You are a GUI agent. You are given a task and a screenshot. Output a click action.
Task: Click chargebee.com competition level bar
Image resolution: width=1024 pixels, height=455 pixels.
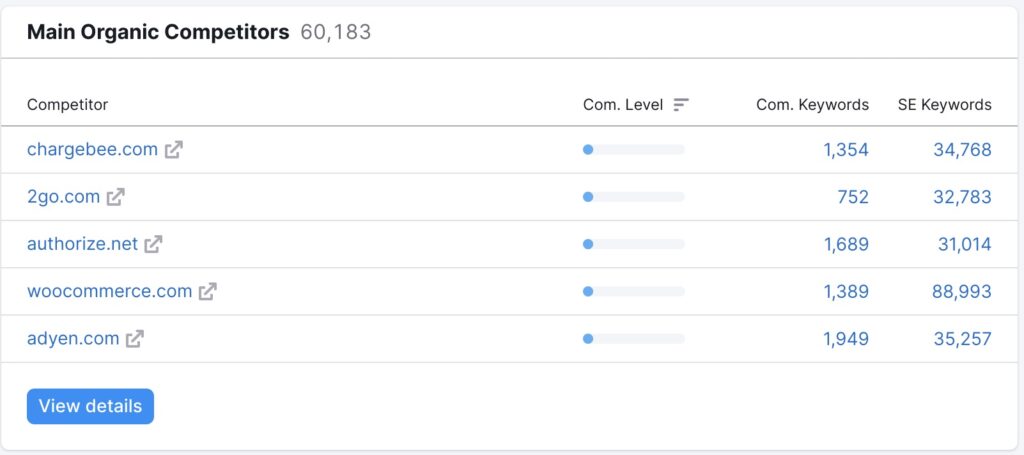[633, 149]
